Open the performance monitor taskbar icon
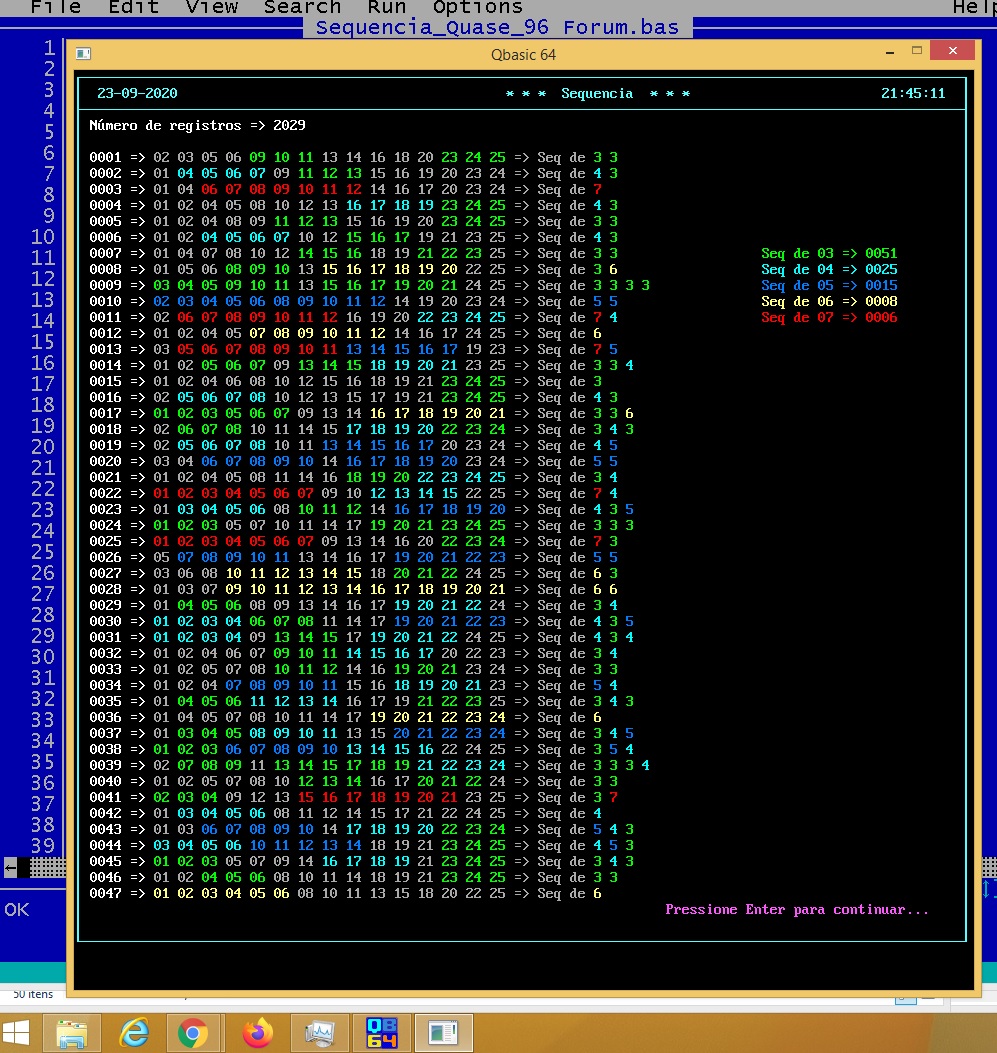 click(x=319, y=1032)
